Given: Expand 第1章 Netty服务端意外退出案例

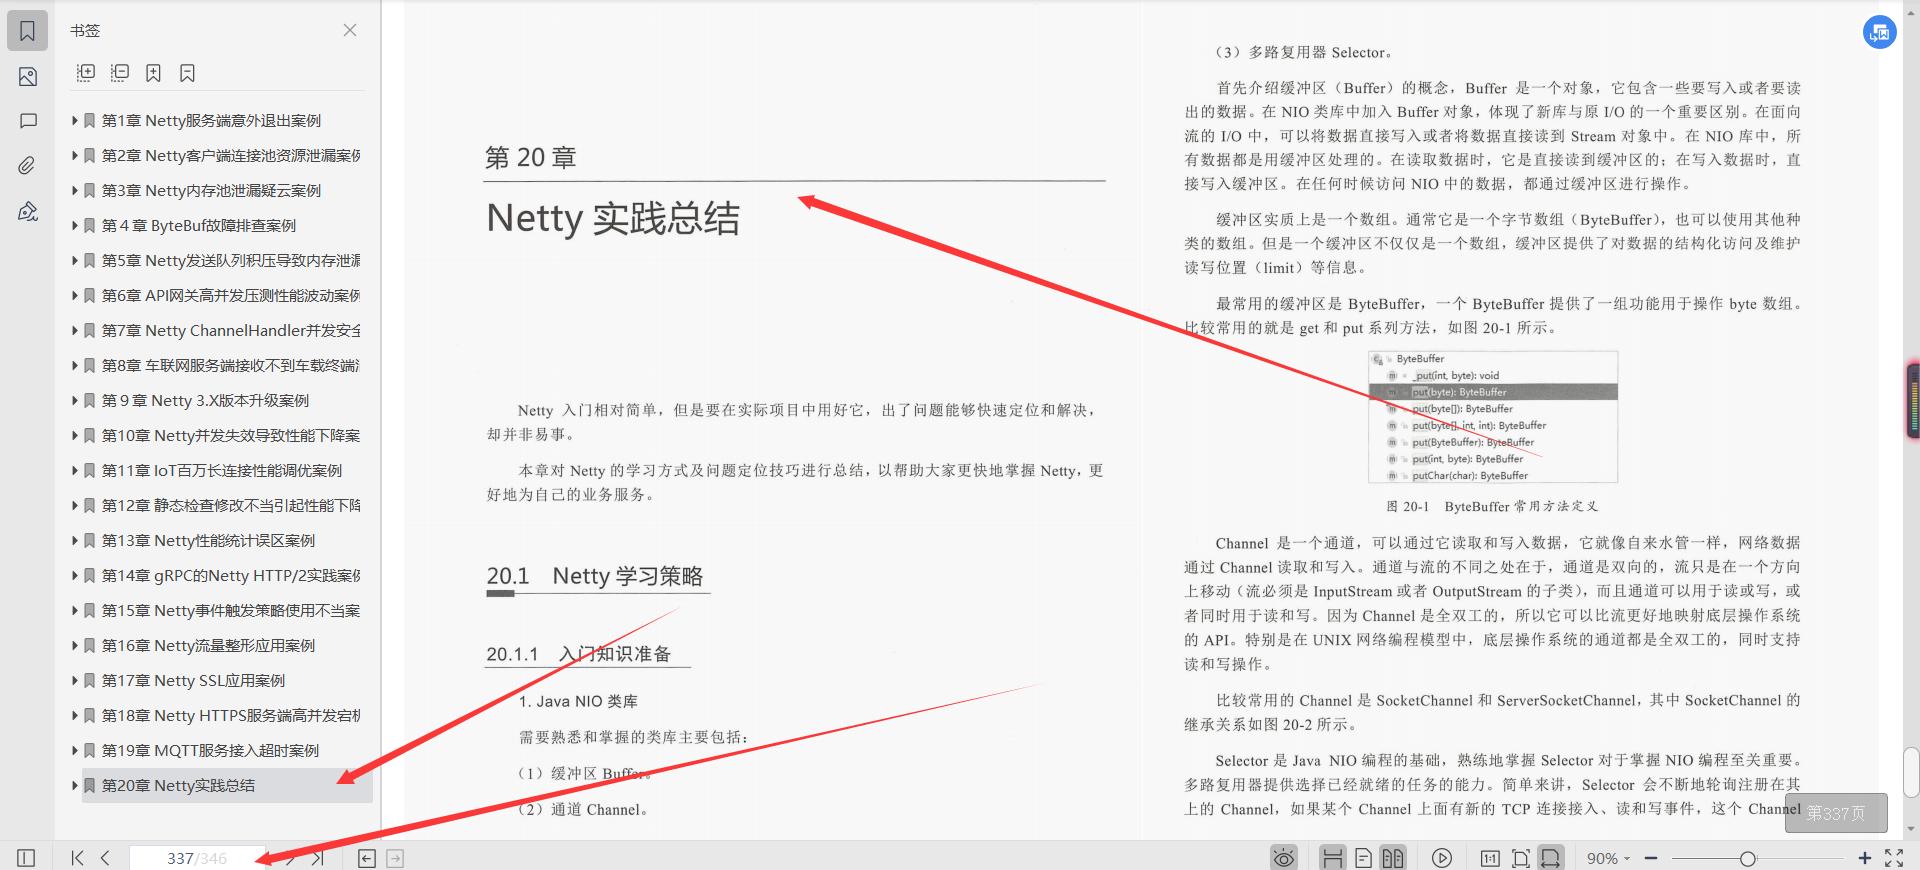Looking at the screenshot, I should tap(74, 120).
